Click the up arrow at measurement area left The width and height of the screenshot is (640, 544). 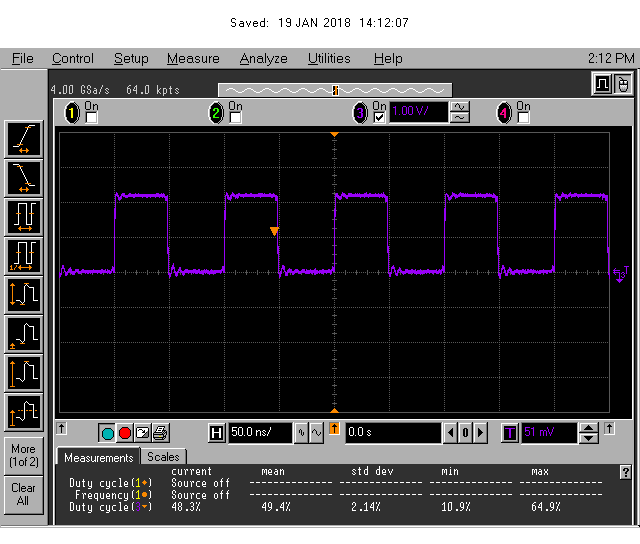tap(62, 429)
